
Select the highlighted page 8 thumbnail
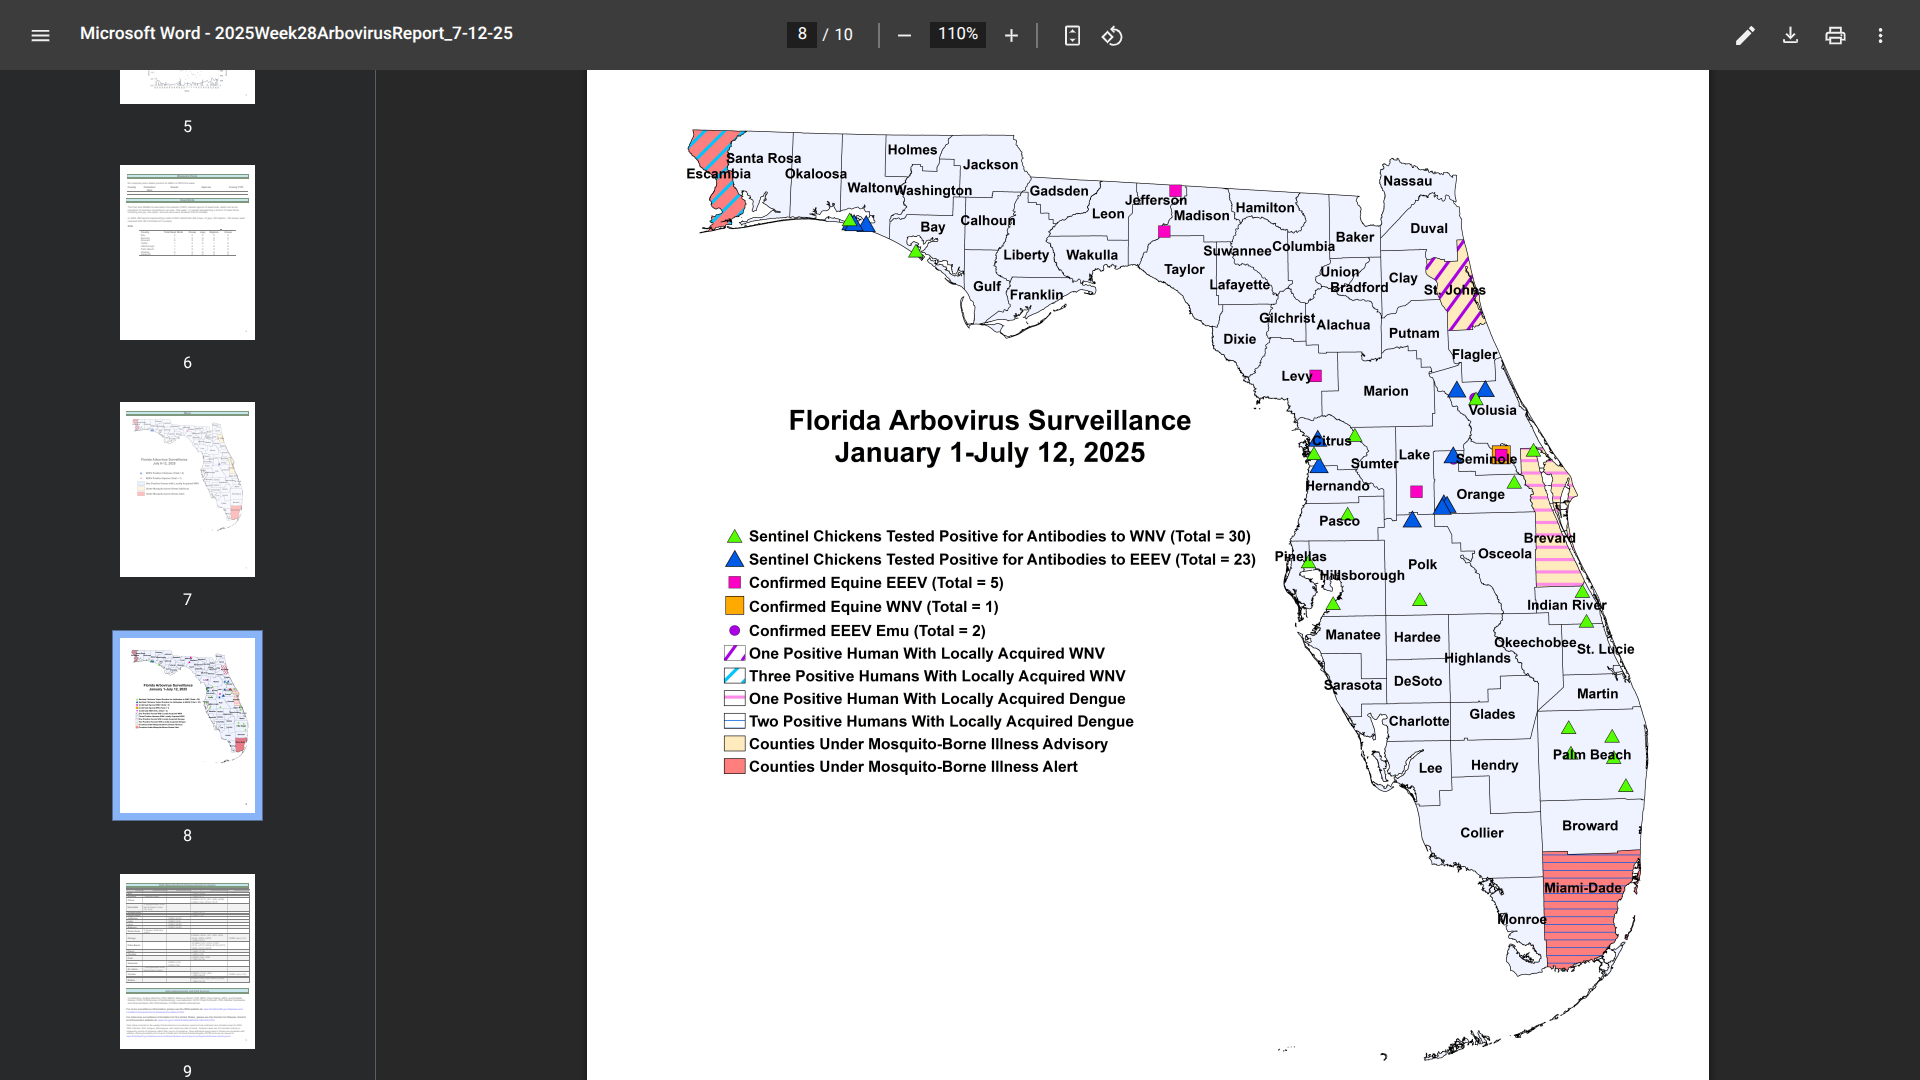(x=187, y=725)
